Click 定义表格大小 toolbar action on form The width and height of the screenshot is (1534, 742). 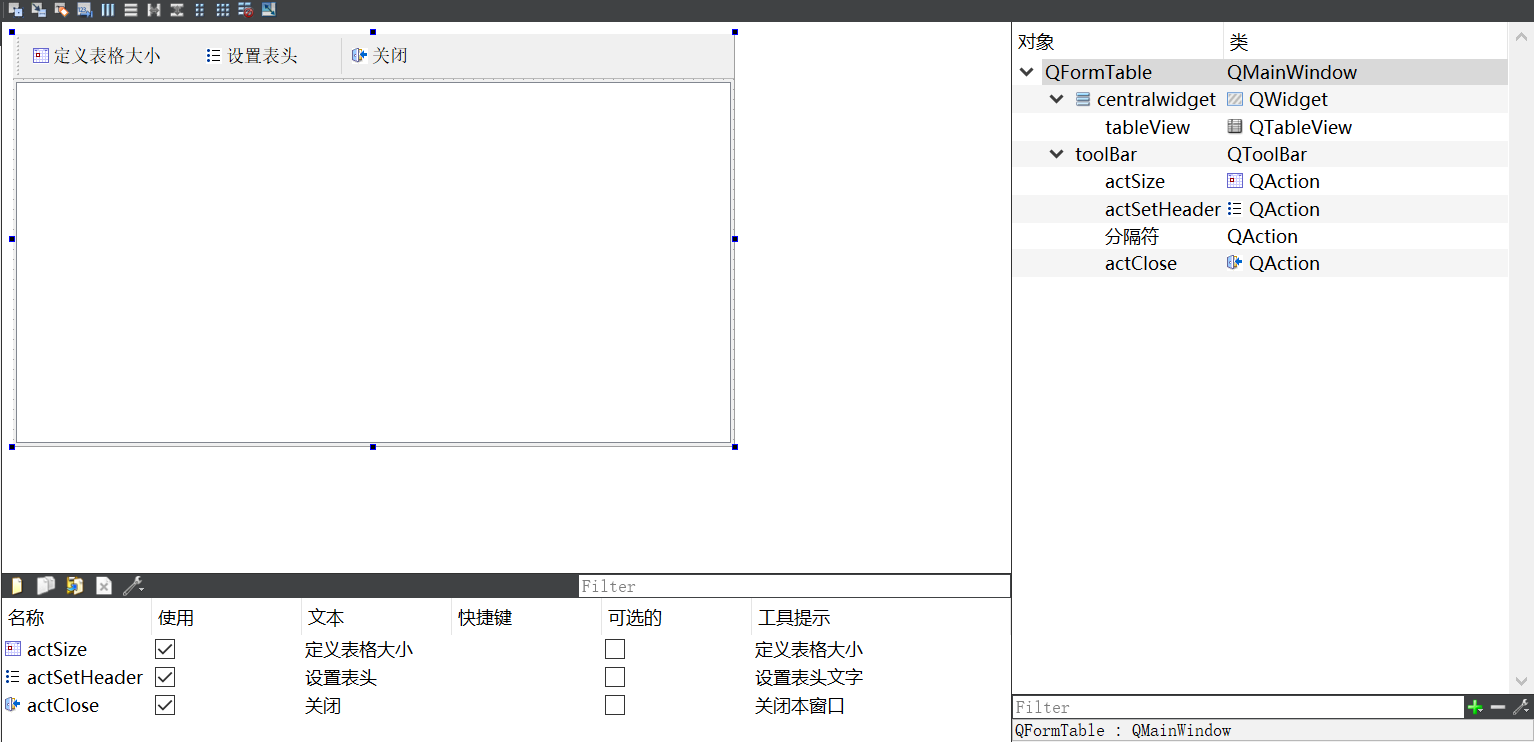pyautogui.click(x=96, y=56)
